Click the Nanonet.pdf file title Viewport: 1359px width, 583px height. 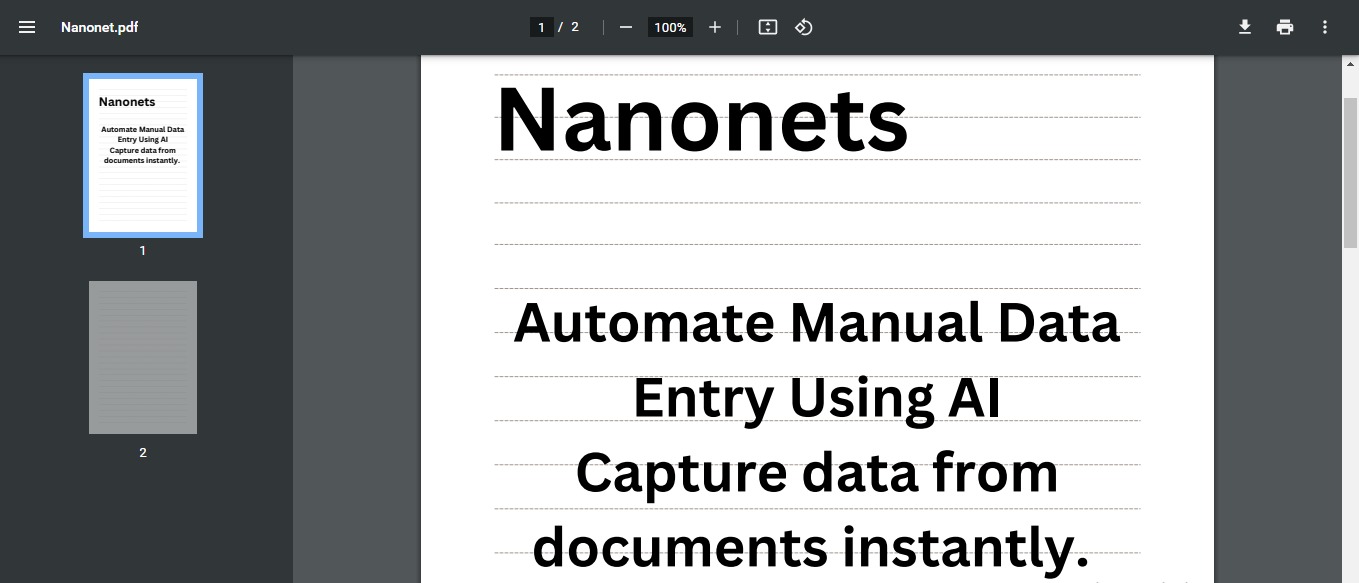click(99, 27)
